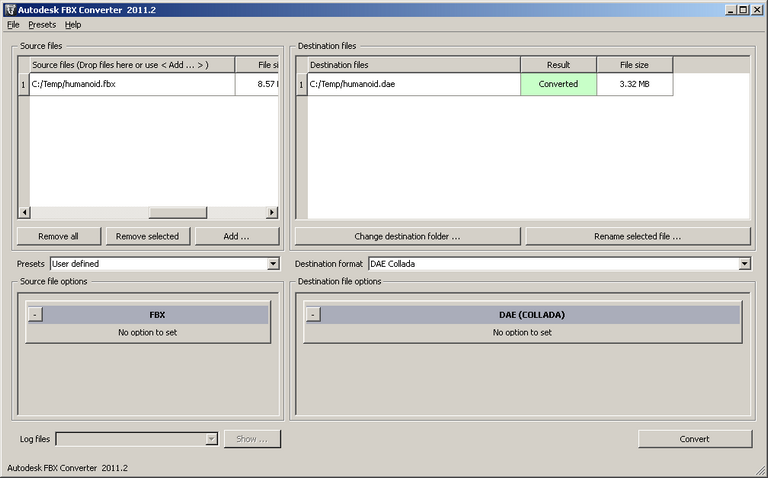Open the Presets dropdown arrow
This screenshot has height=478, width=768.
273,263
